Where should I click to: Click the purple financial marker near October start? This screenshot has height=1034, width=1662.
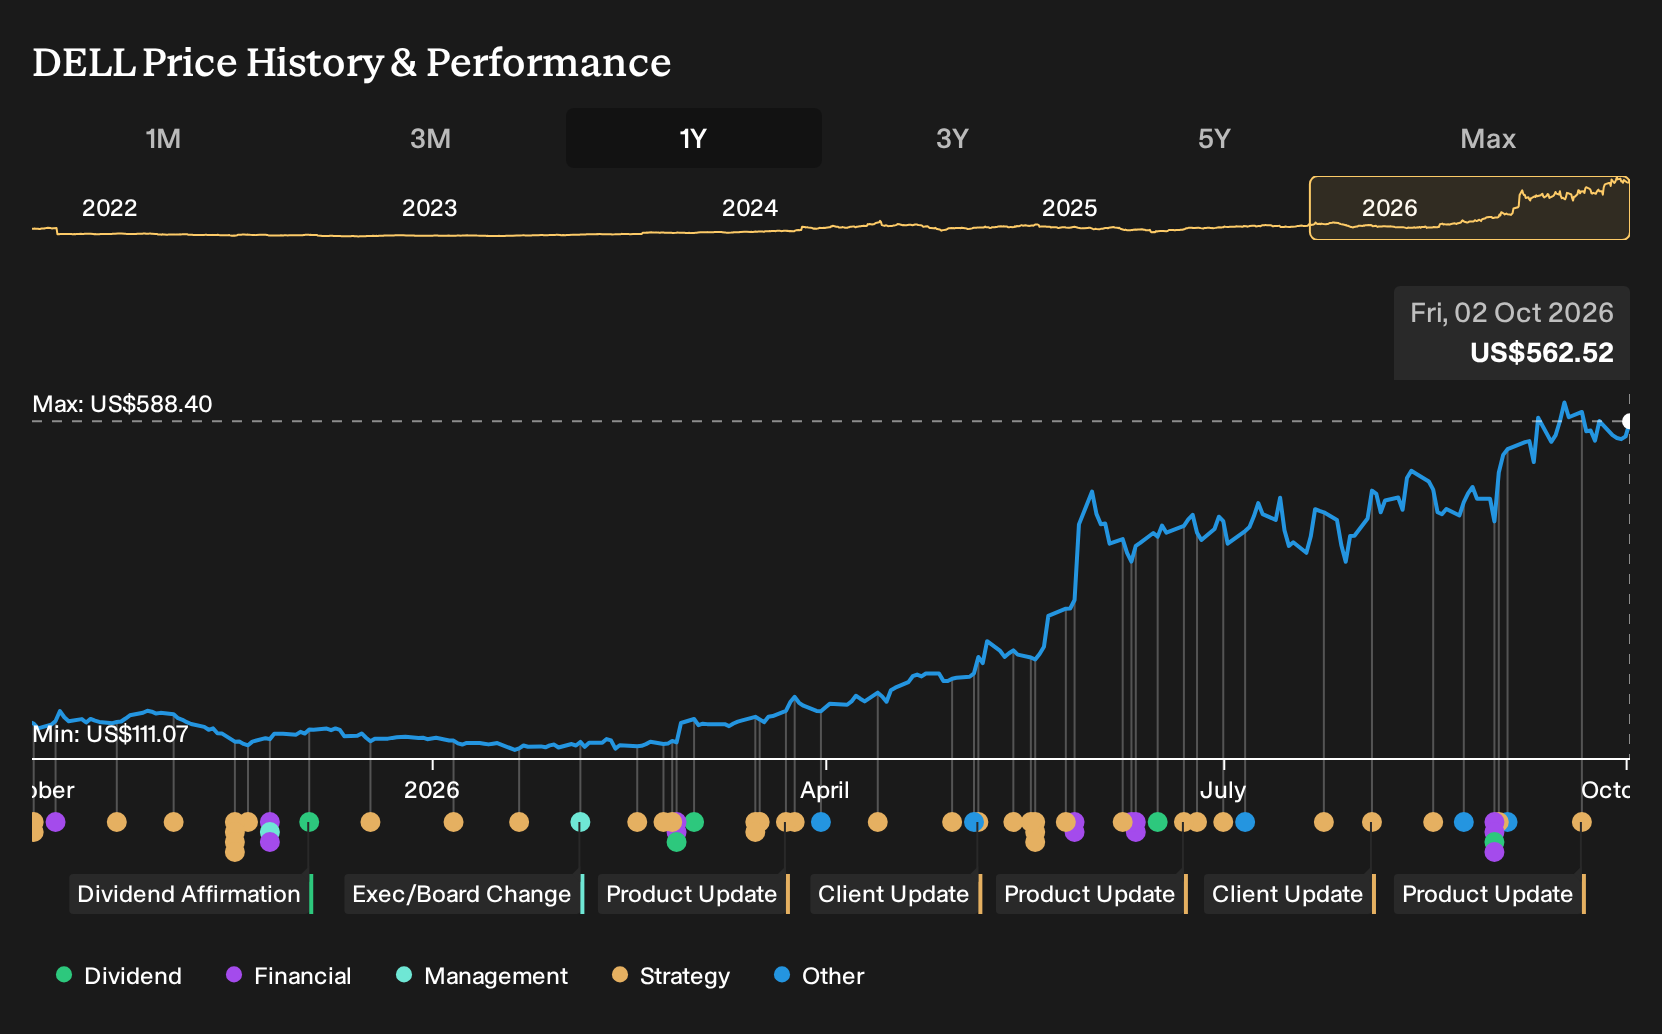click(55, 822)
